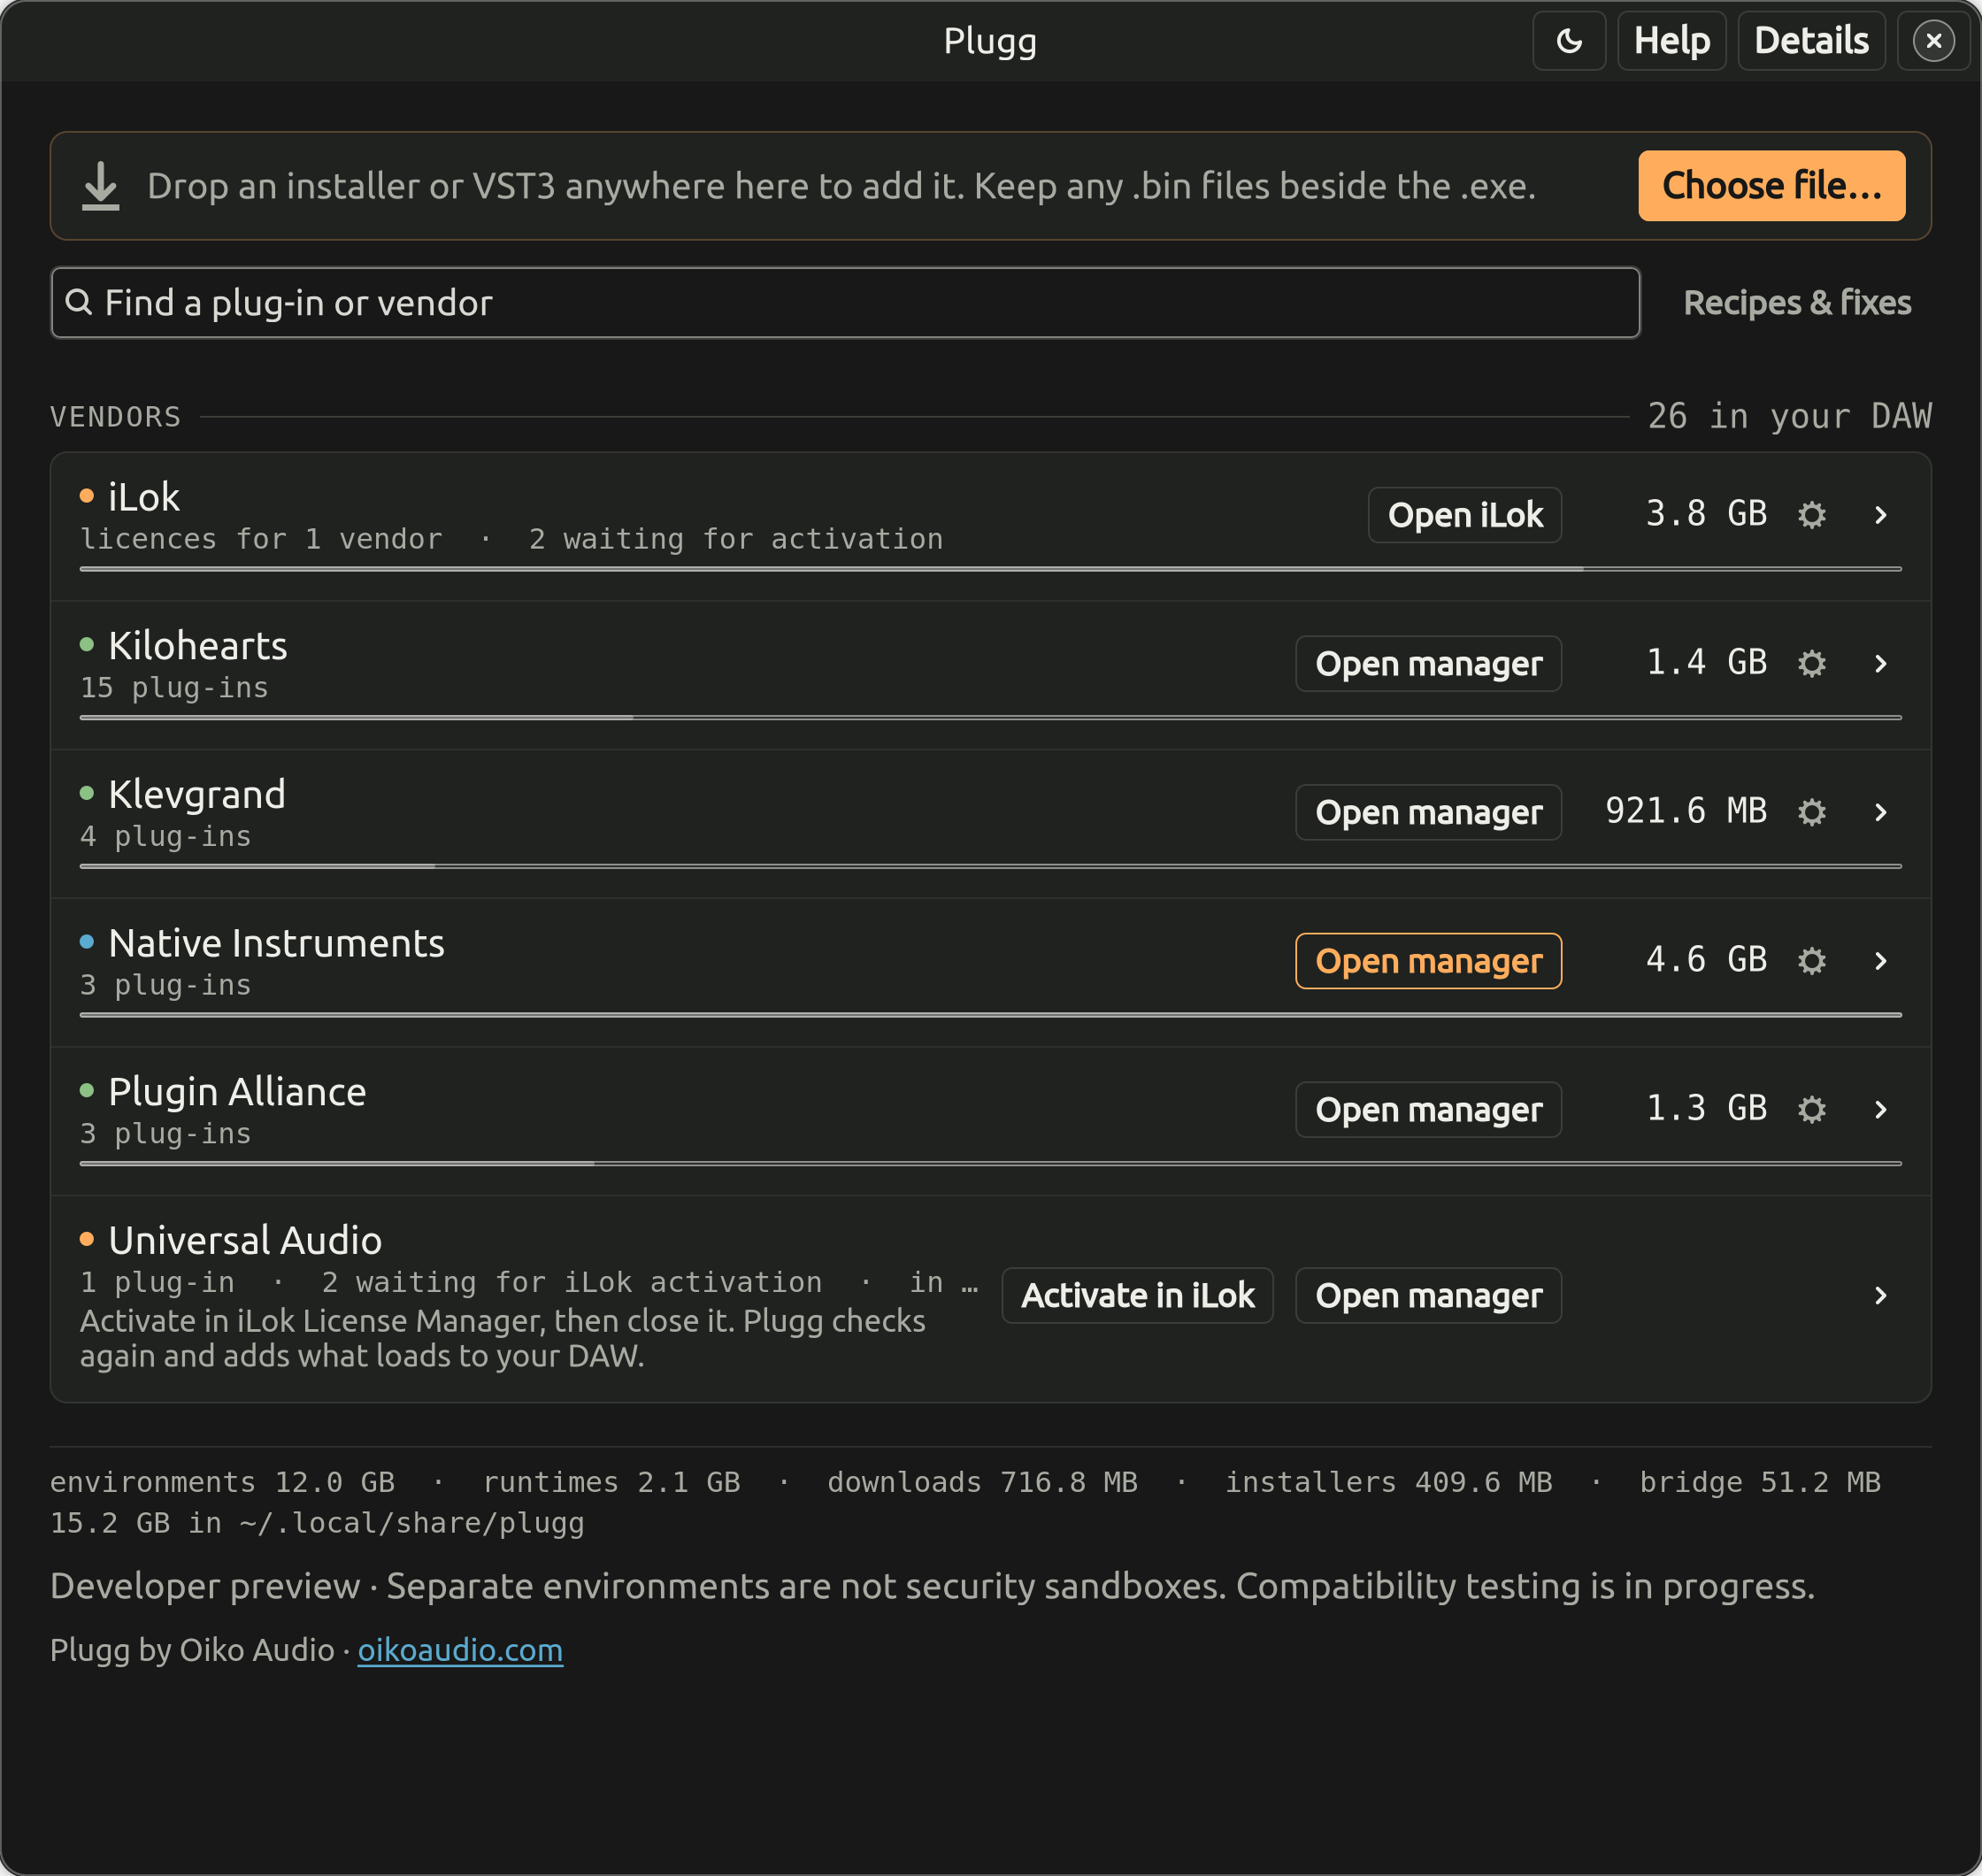
Task: Open manager for Plugin Alliance
Action: 1428,1110
